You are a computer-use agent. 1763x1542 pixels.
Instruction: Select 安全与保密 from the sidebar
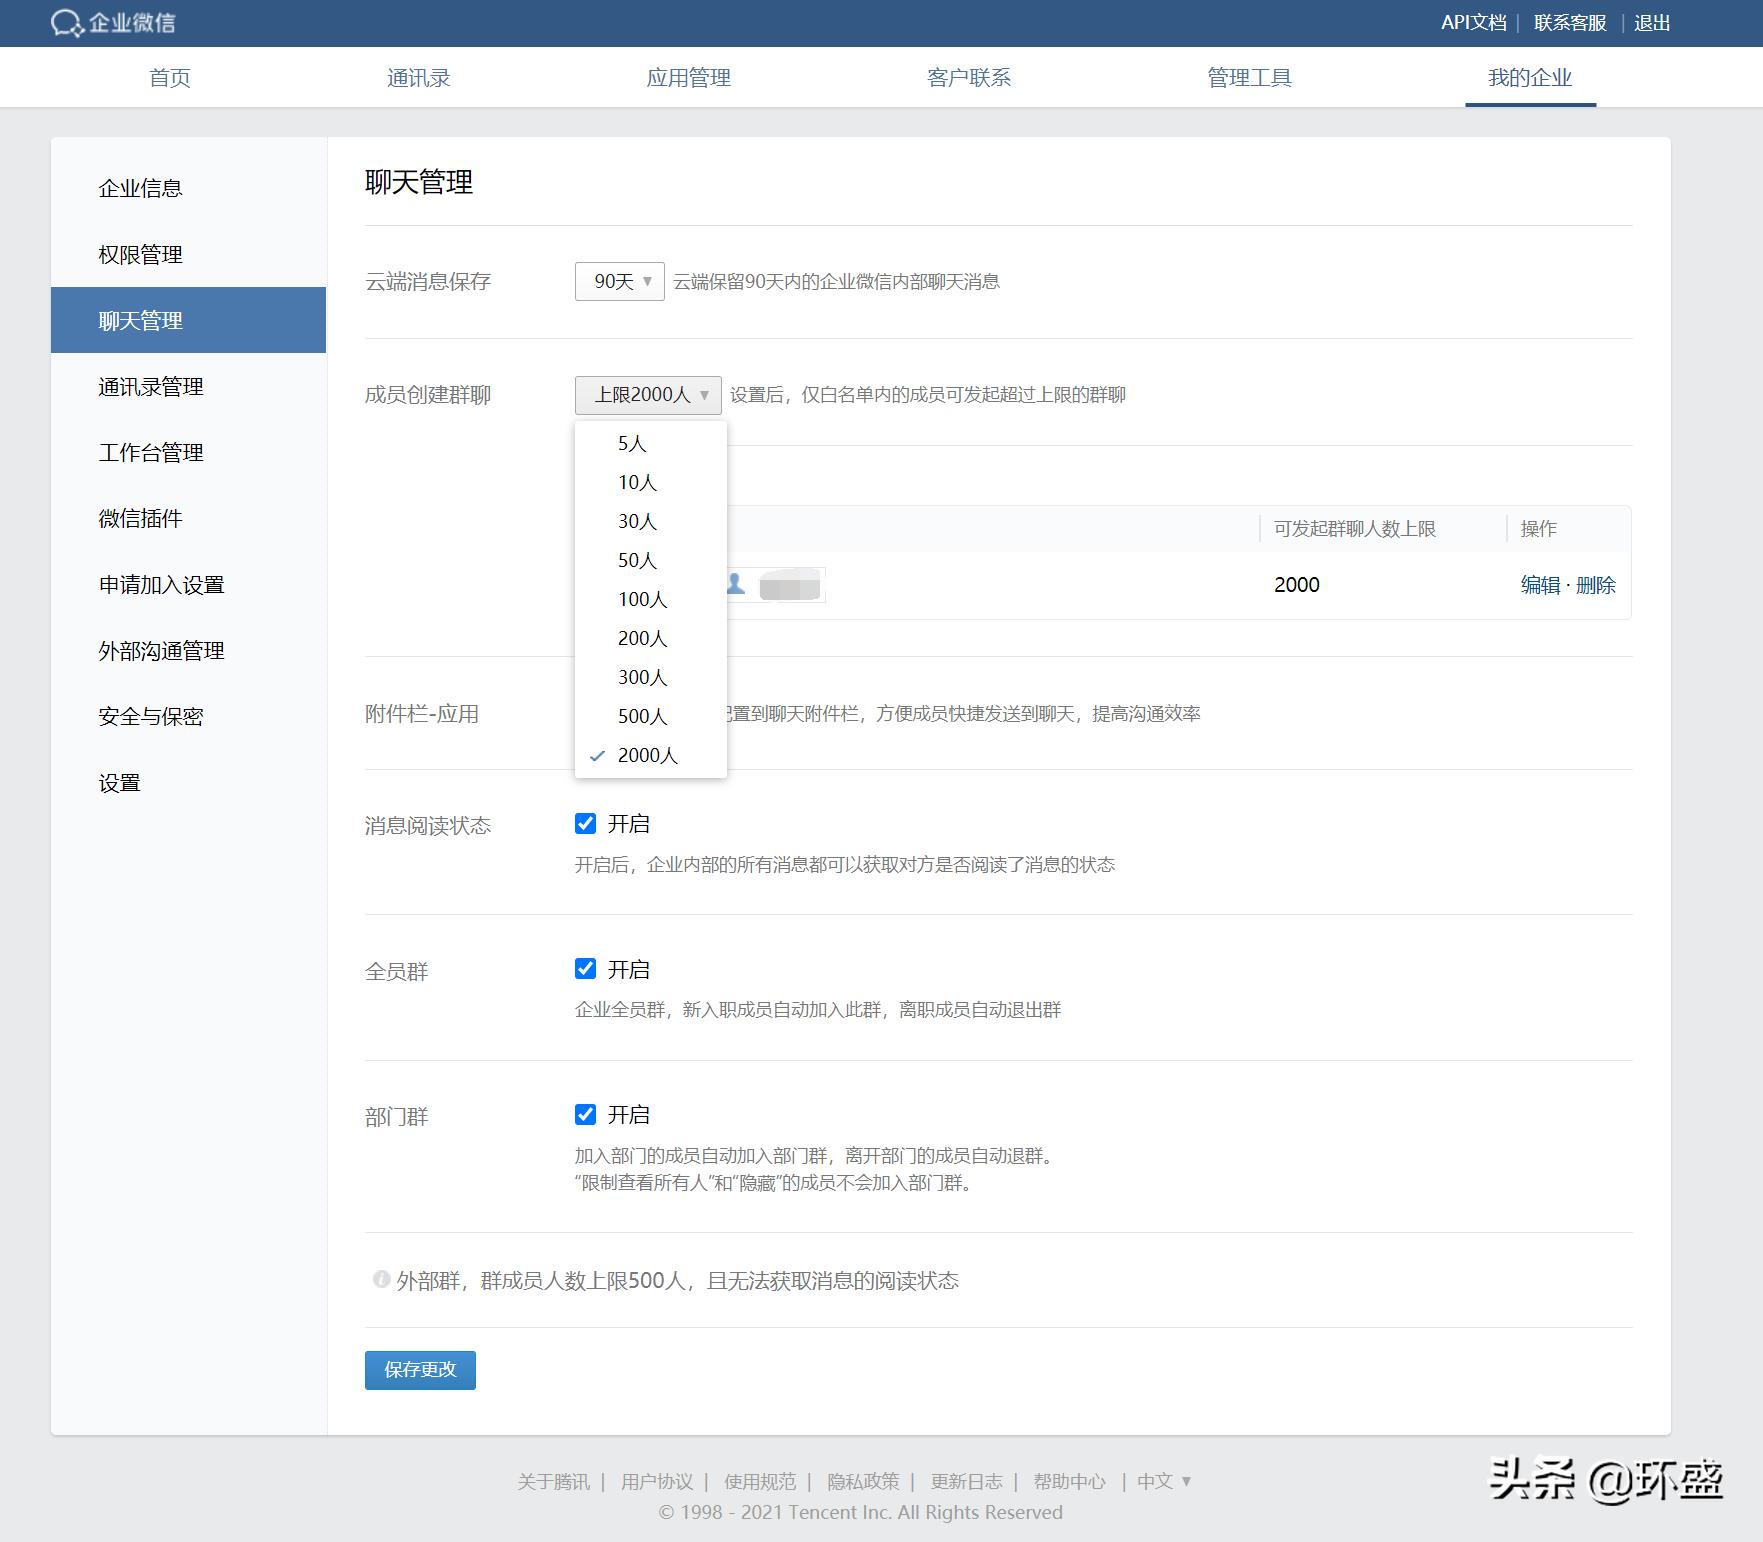(148, 716)
